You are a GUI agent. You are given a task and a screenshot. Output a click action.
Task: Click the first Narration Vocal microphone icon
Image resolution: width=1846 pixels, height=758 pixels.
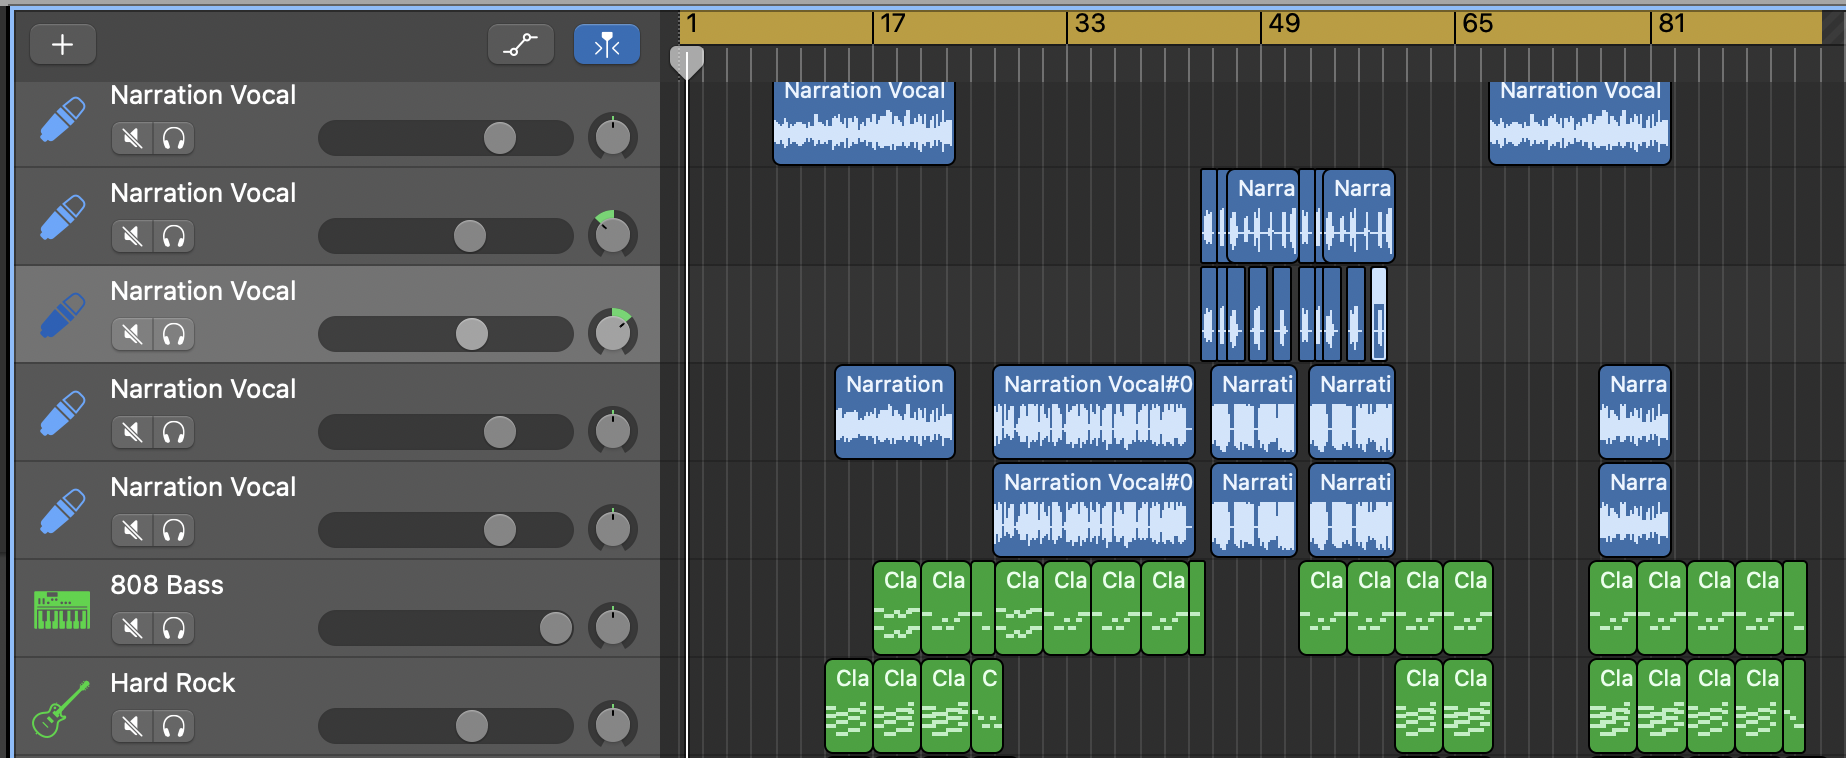point(62,120)
